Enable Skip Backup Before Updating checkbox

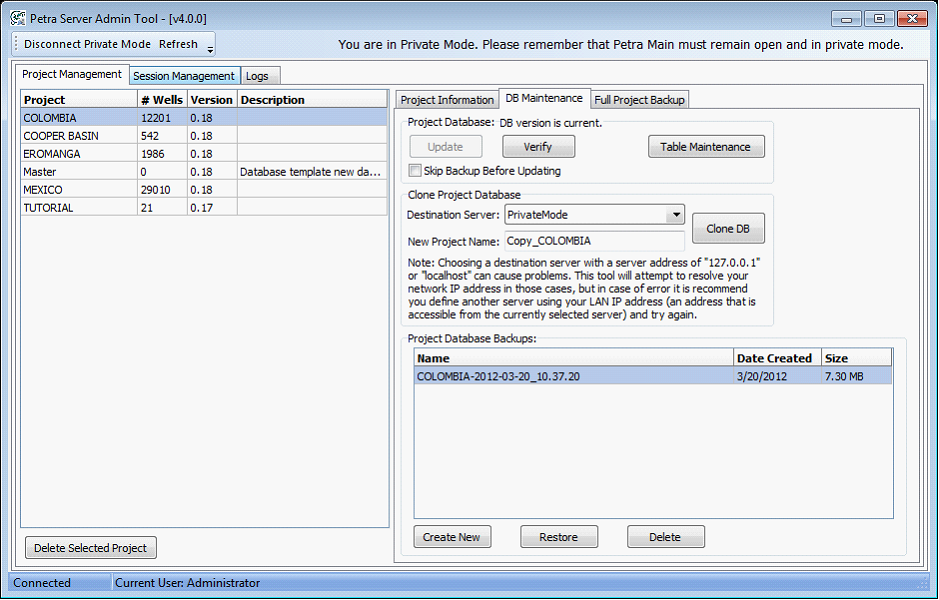click(415, 171)
